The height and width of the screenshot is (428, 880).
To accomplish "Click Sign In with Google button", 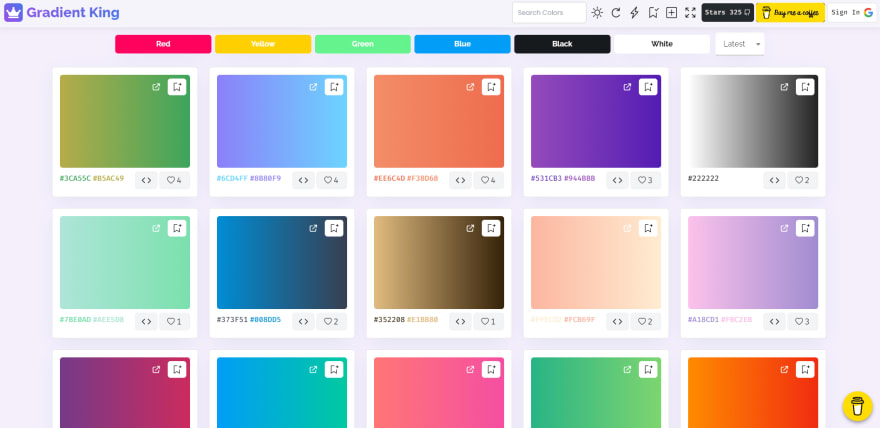I will [852, 12].
